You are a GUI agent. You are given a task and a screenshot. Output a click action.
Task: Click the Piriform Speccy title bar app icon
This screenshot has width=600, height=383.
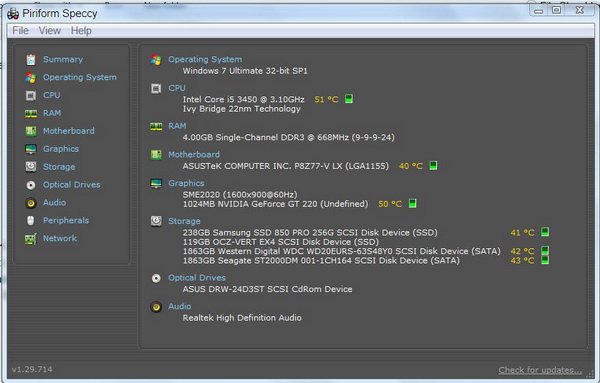pos(13,14)
